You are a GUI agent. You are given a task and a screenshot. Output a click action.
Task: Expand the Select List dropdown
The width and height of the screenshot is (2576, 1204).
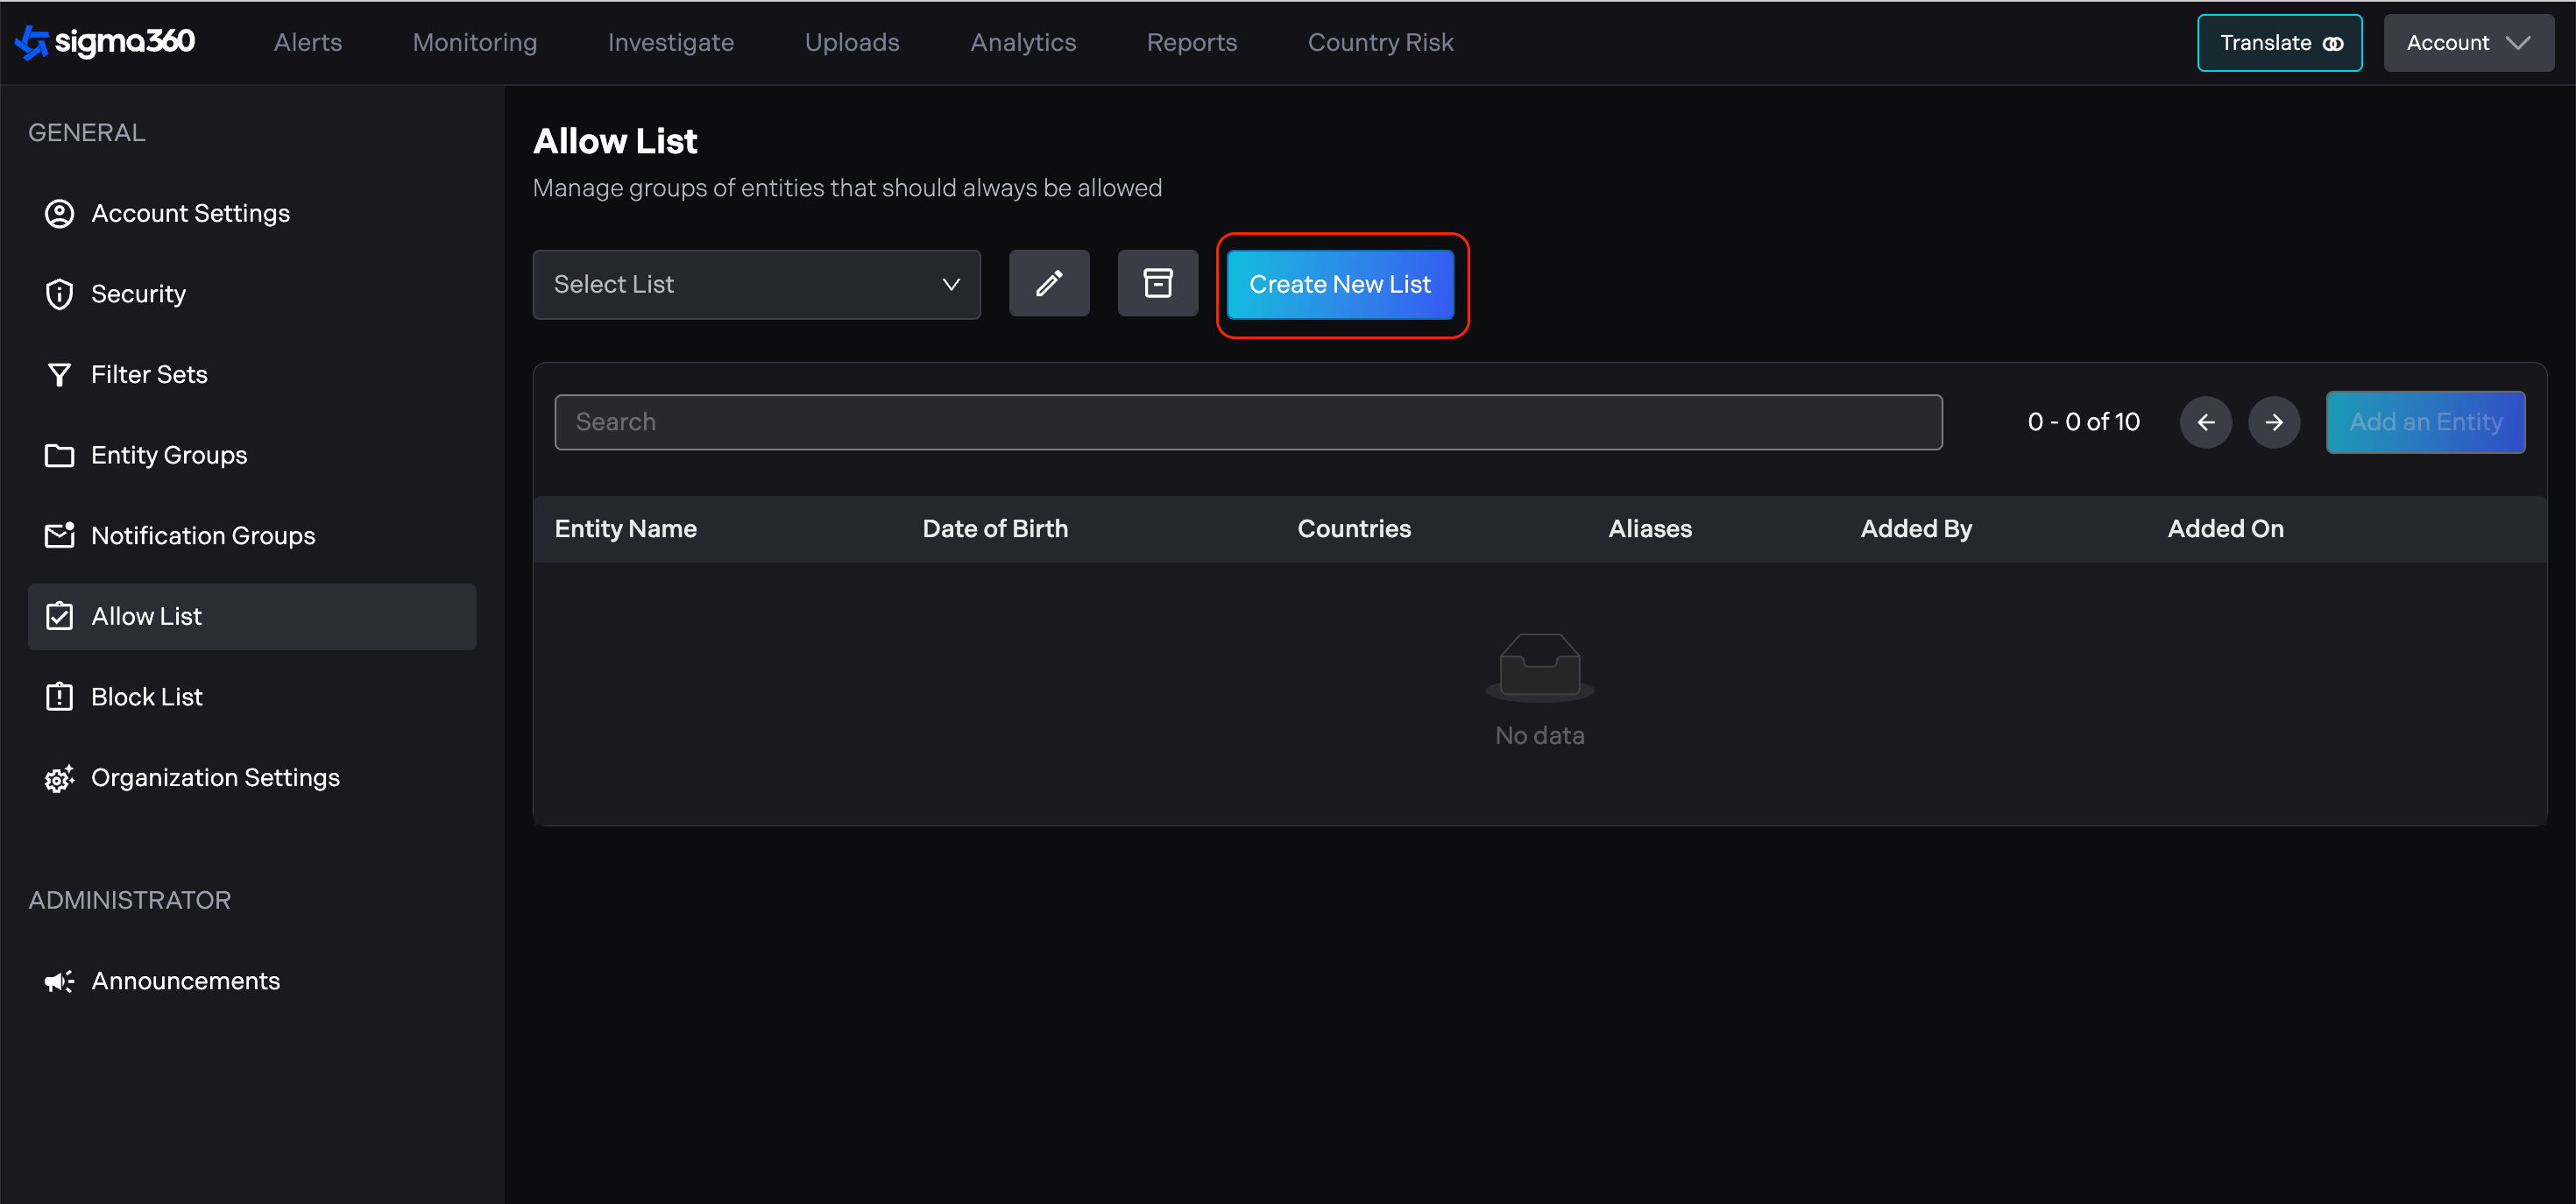[x=756, y=285]
